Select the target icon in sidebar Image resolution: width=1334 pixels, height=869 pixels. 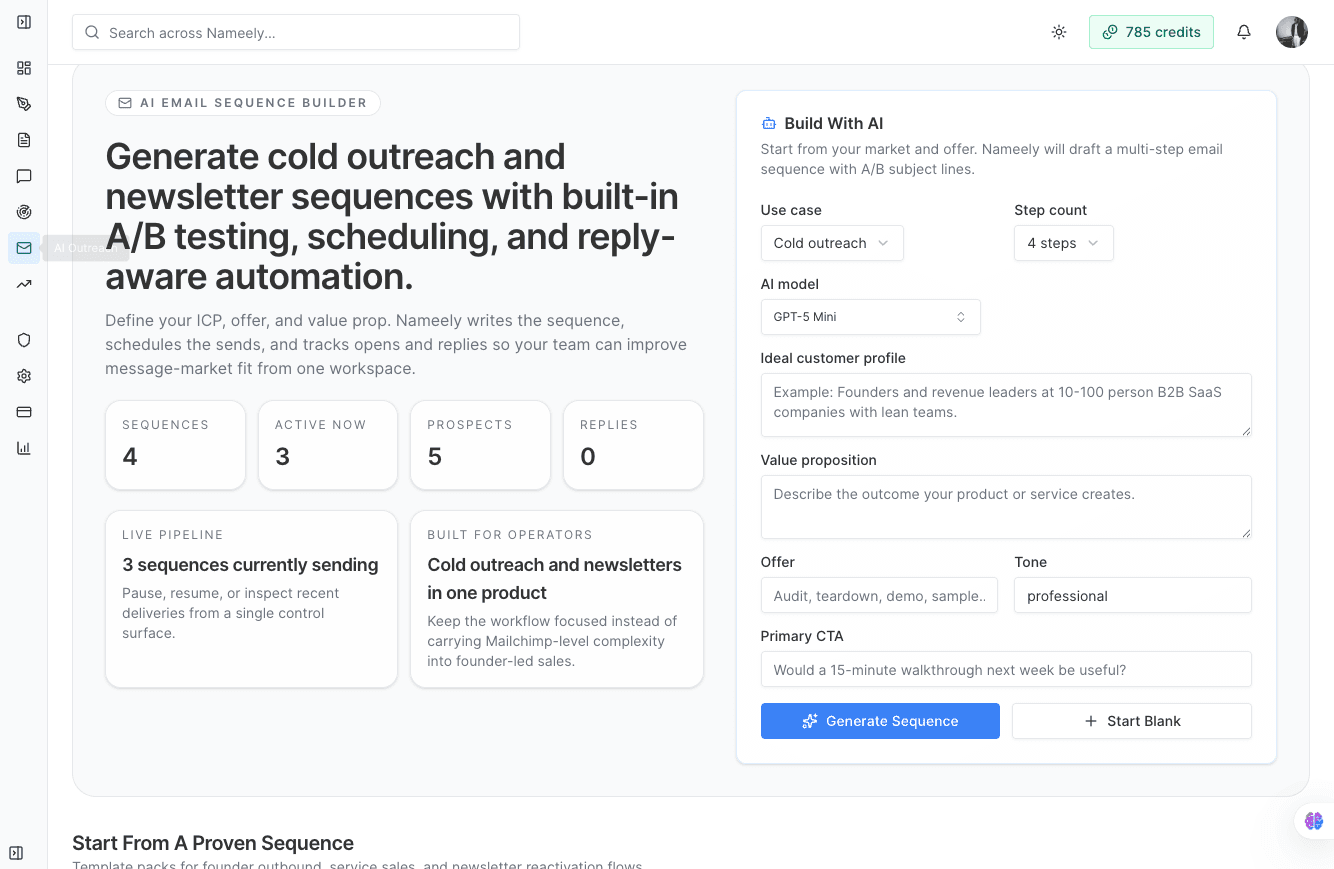tap(23, 211)
